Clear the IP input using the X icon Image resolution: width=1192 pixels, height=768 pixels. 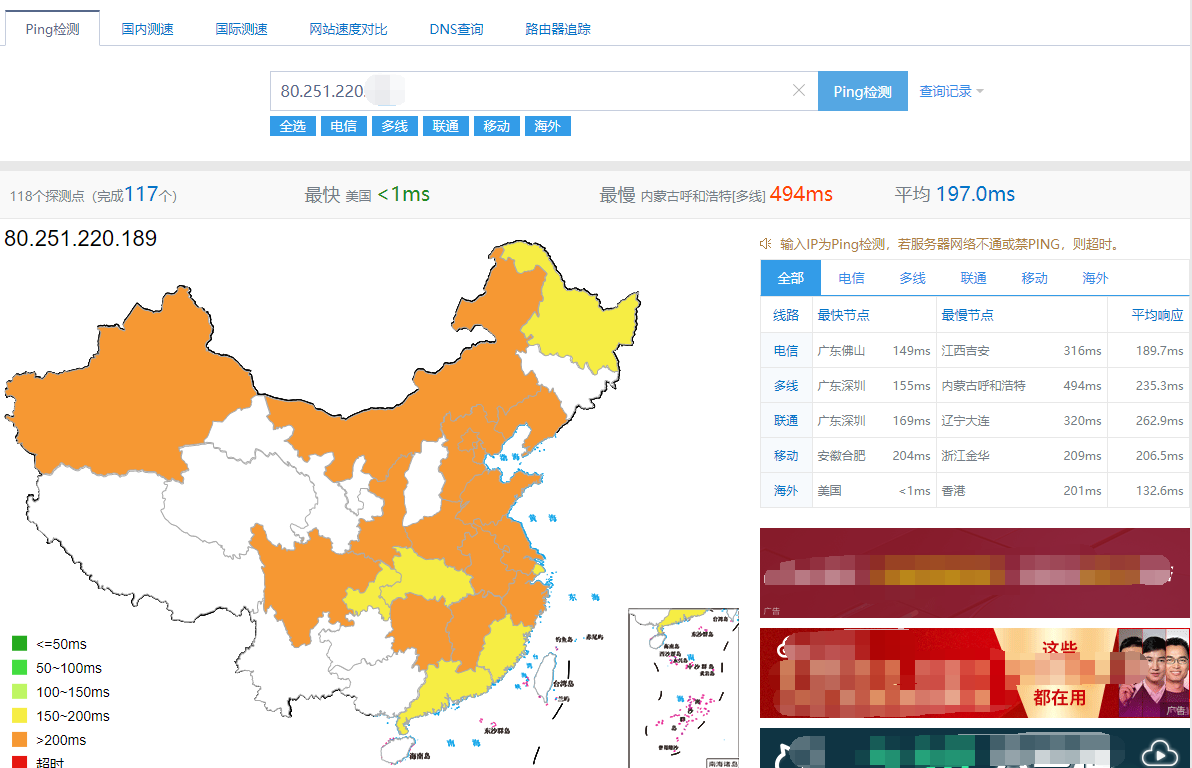799,90
